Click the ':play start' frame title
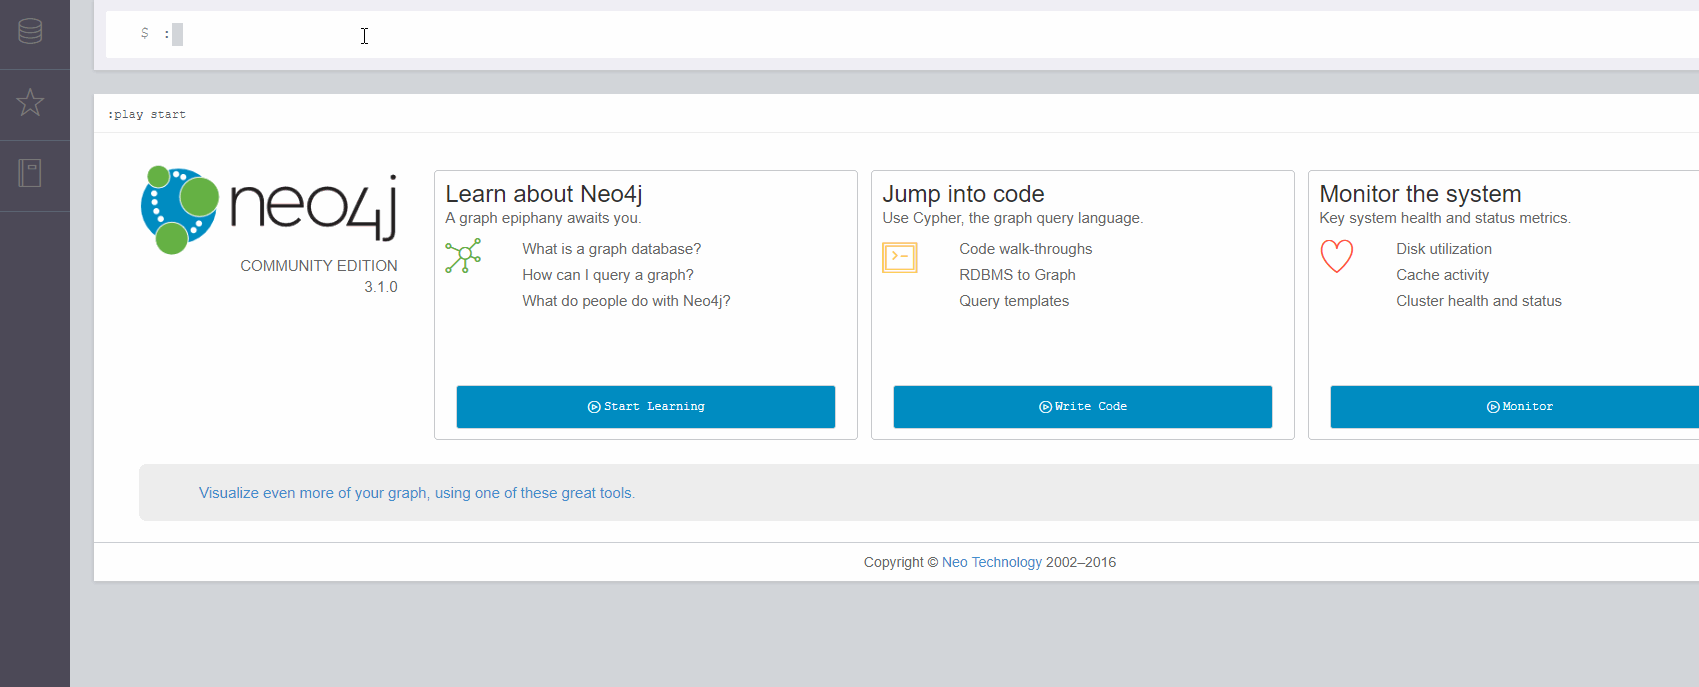1699x687 pixels. 147,115
